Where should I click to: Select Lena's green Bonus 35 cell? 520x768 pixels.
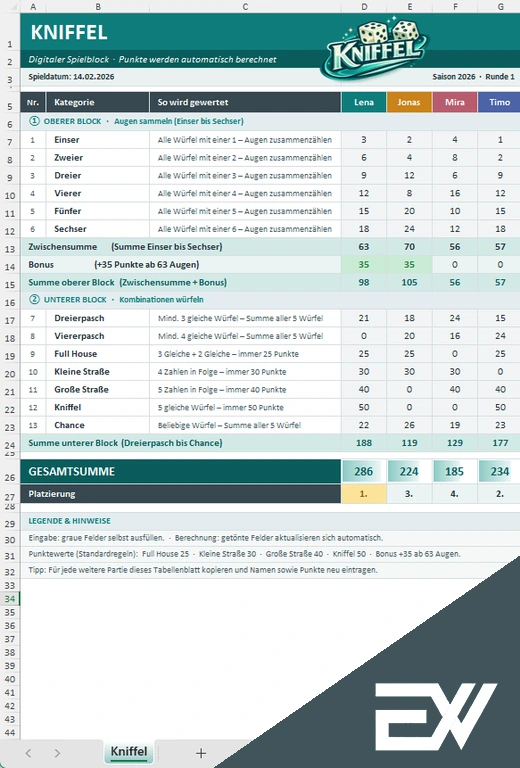click(x=364, y=264)
